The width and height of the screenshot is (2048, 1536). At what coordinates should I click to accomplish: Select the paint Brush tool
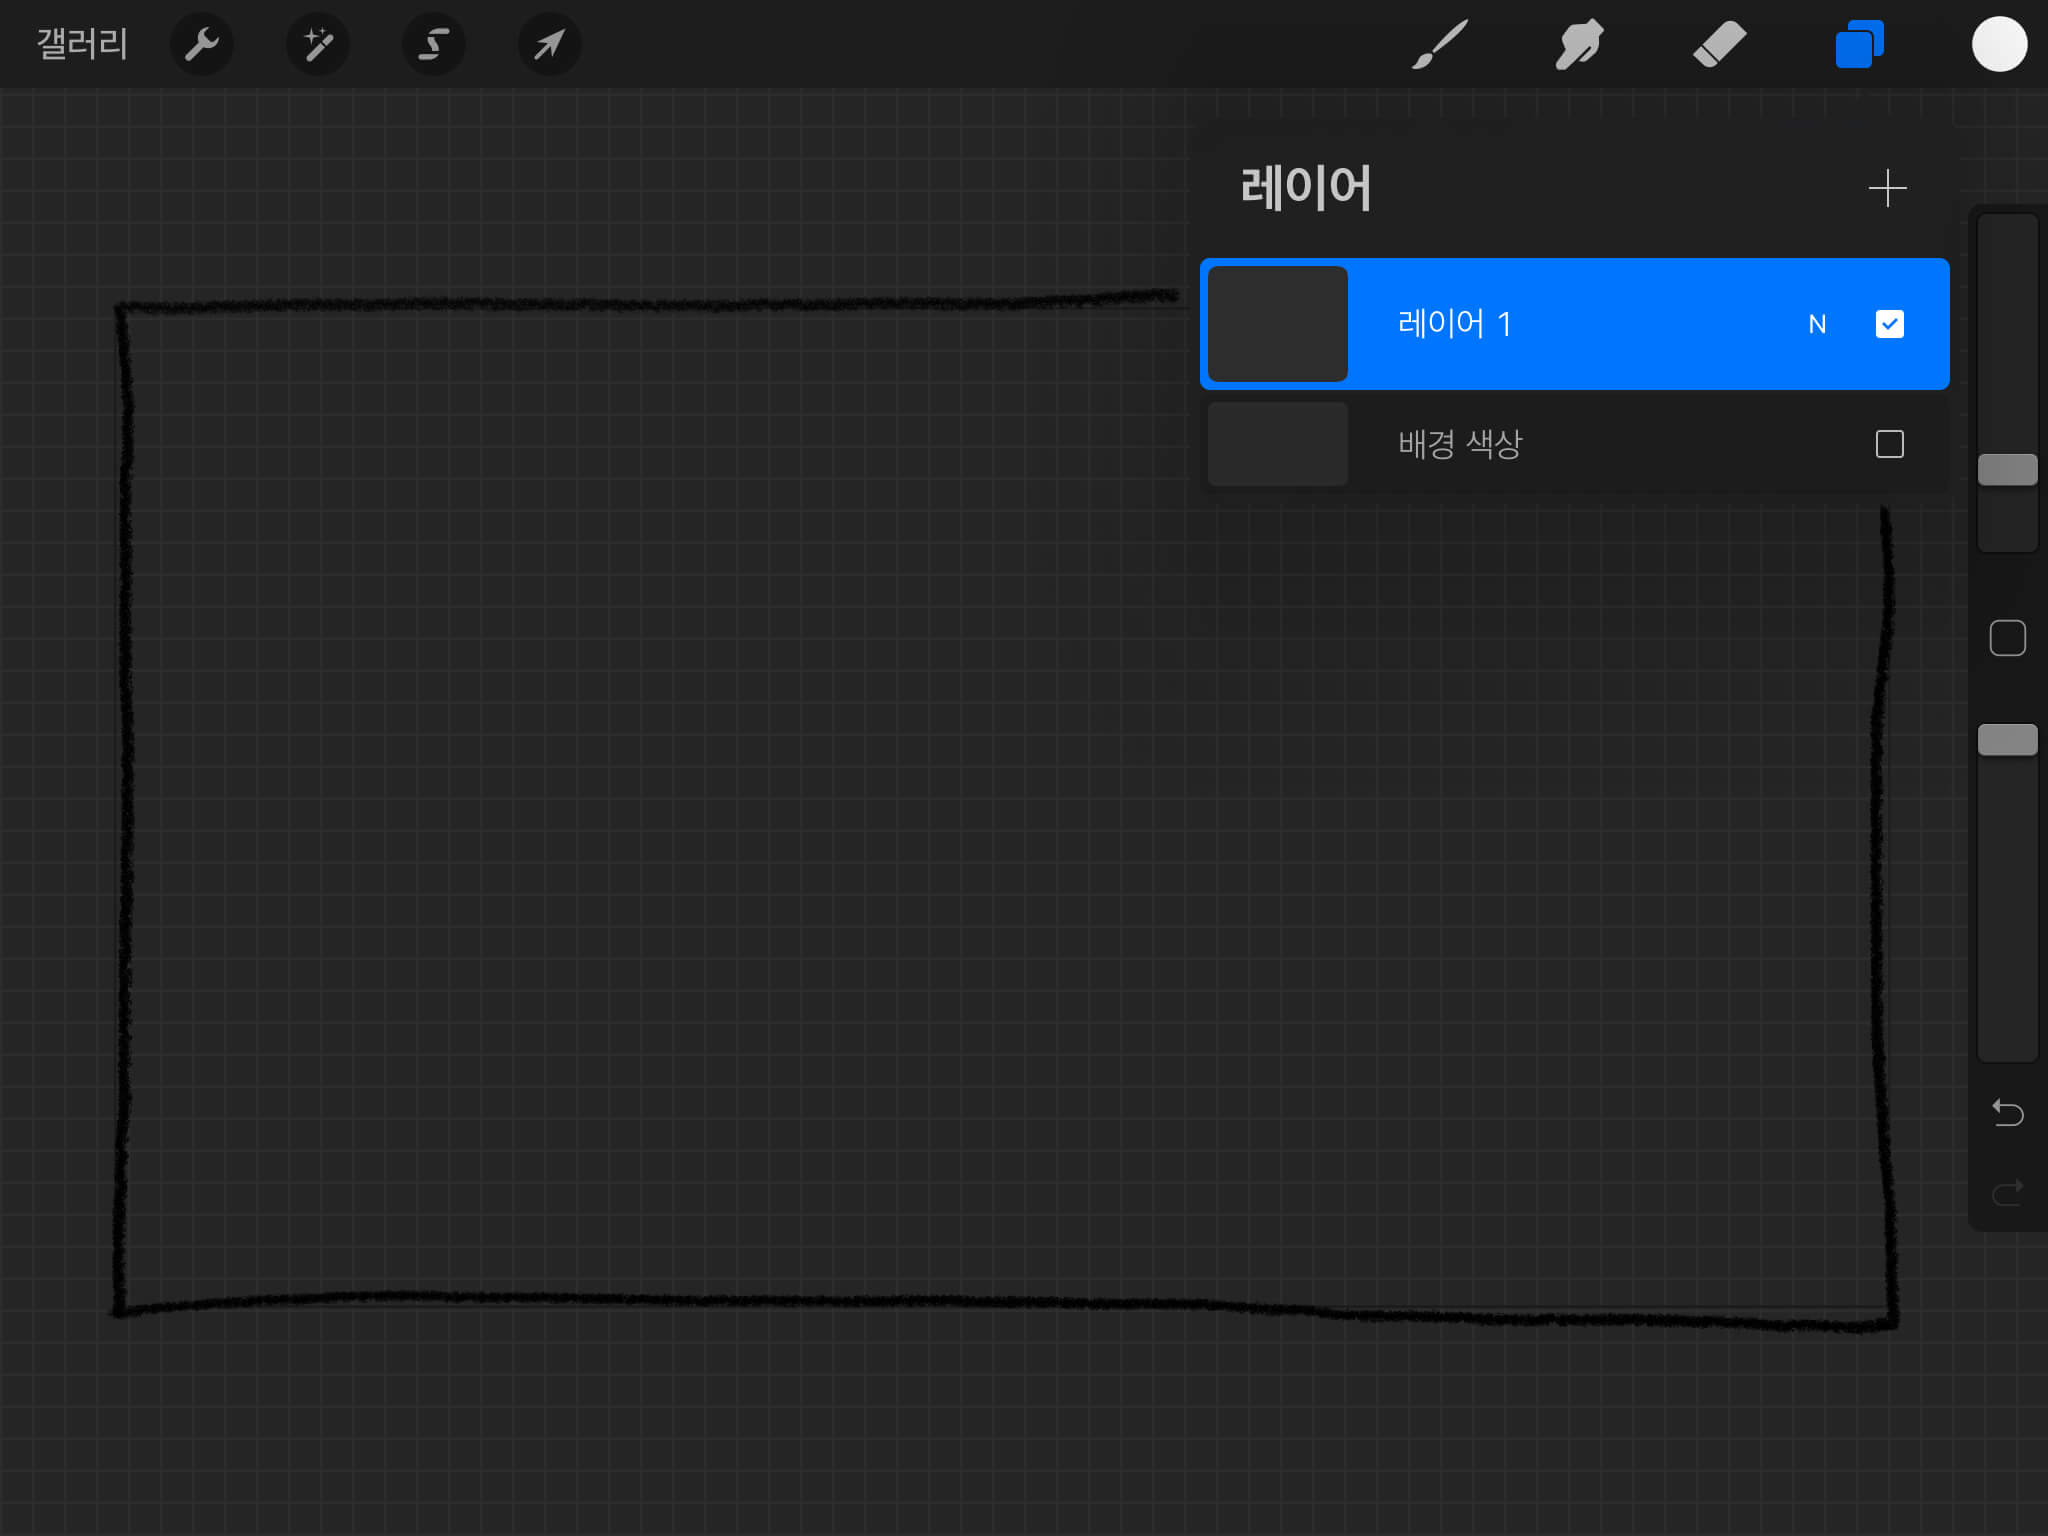(1440, 44)
